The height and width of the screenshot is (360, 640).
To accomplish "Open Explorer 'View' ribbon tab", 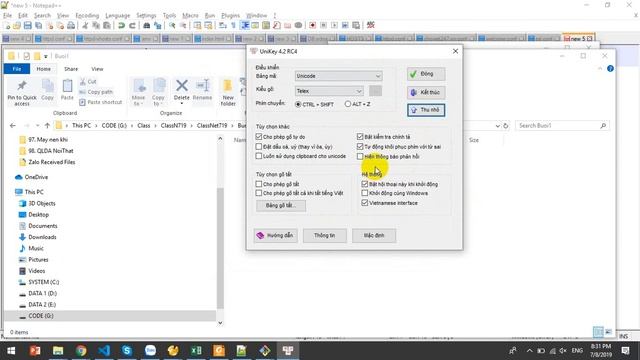I will coord(97,69).
